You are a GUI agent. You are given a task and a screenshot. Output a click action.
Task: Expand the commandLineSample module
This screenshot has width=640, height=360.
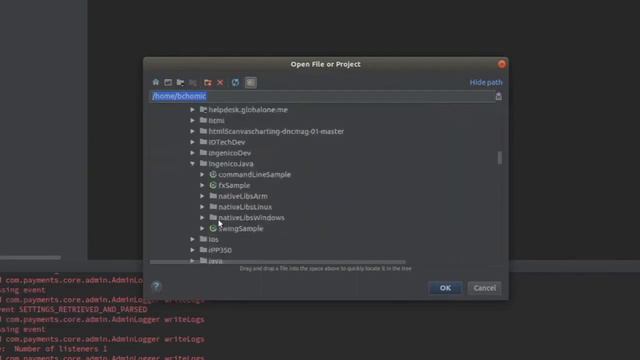click(202, 174)
